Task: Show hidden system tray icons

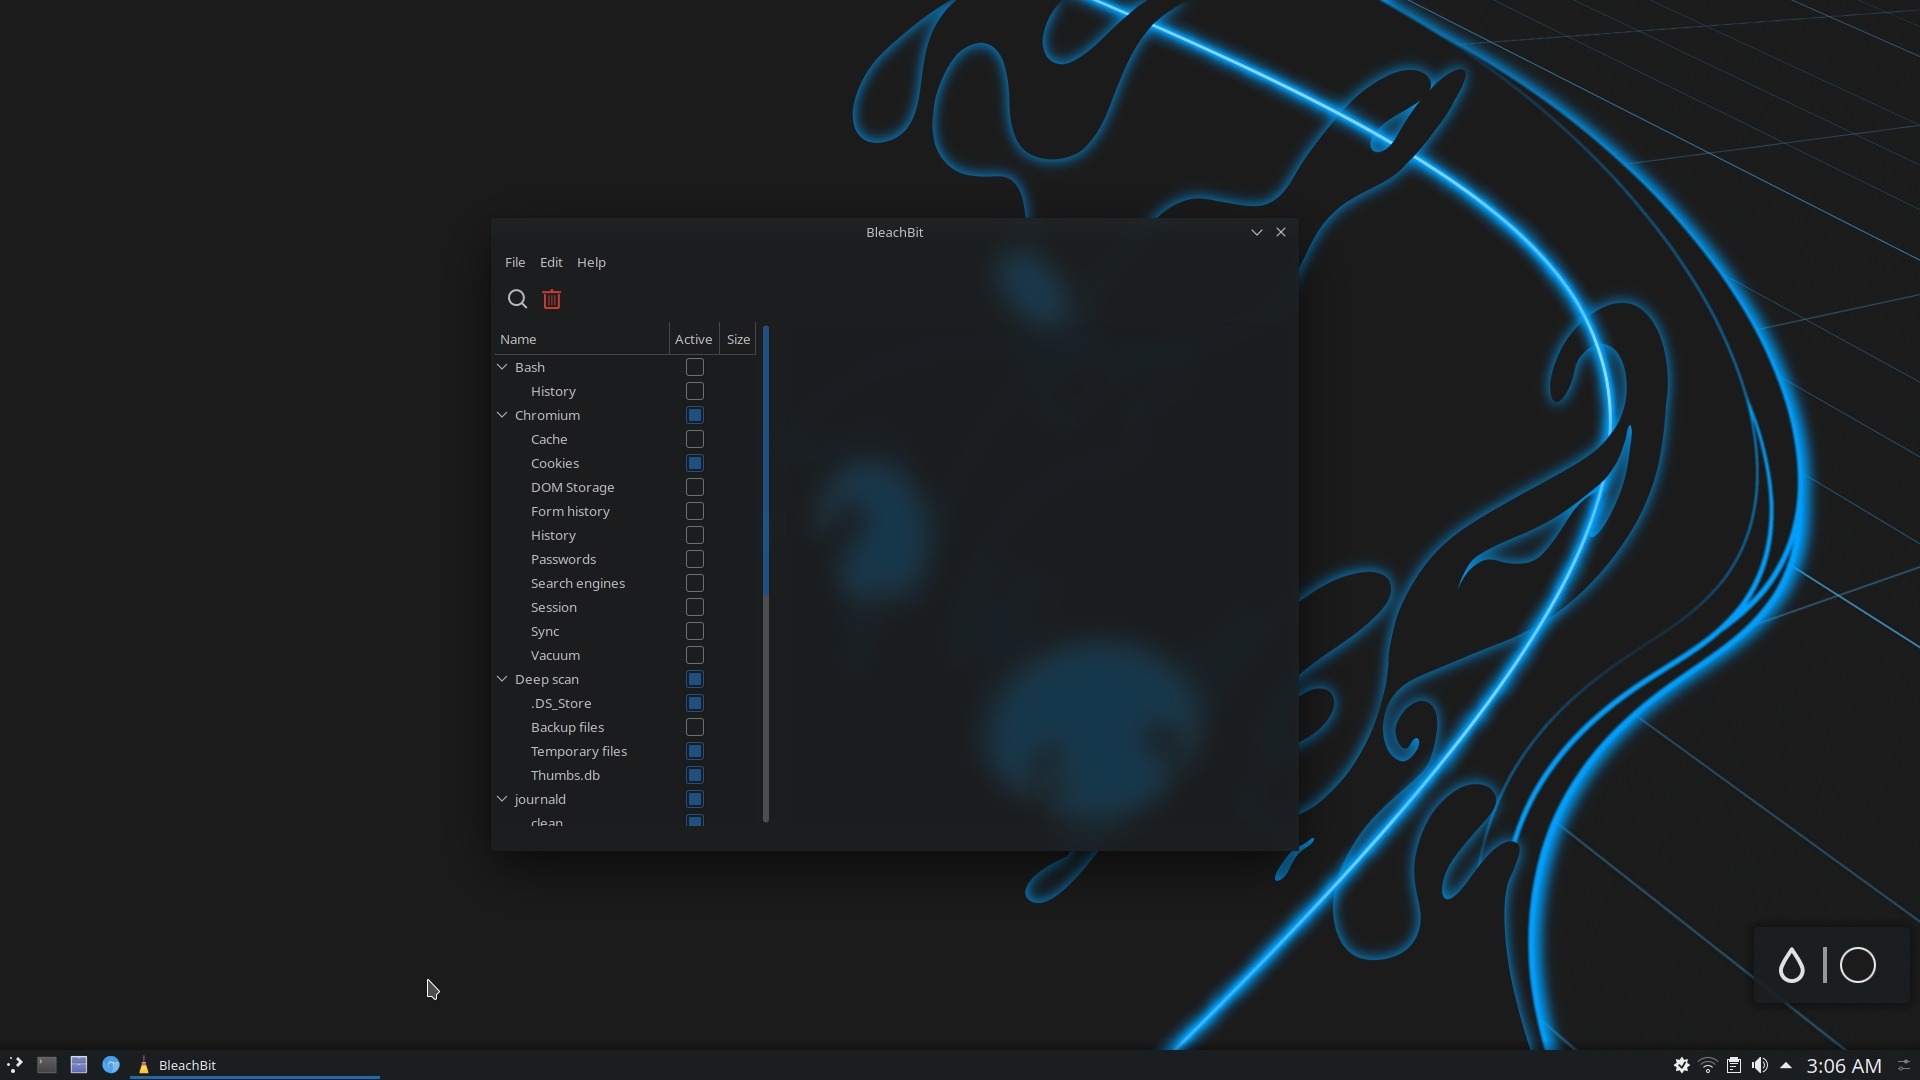Action: [x=1786, y=1065]
